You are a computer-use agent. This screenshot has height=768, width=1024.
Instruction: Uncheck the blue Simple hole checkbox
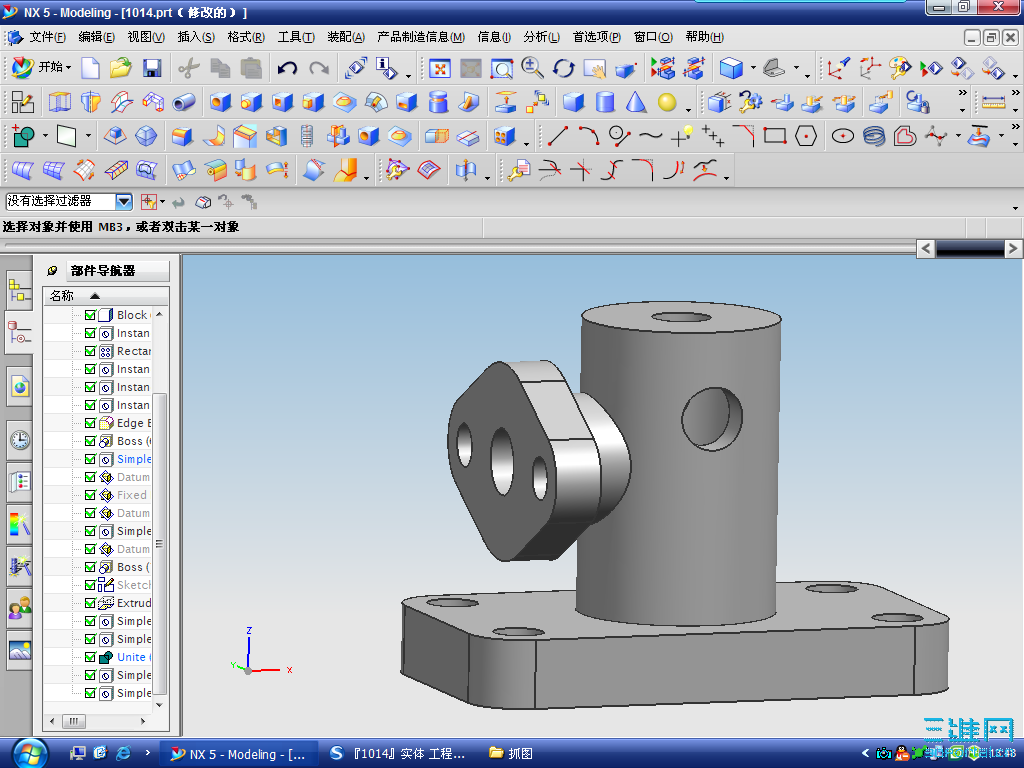pyautogui.click(x=90, y=459)
